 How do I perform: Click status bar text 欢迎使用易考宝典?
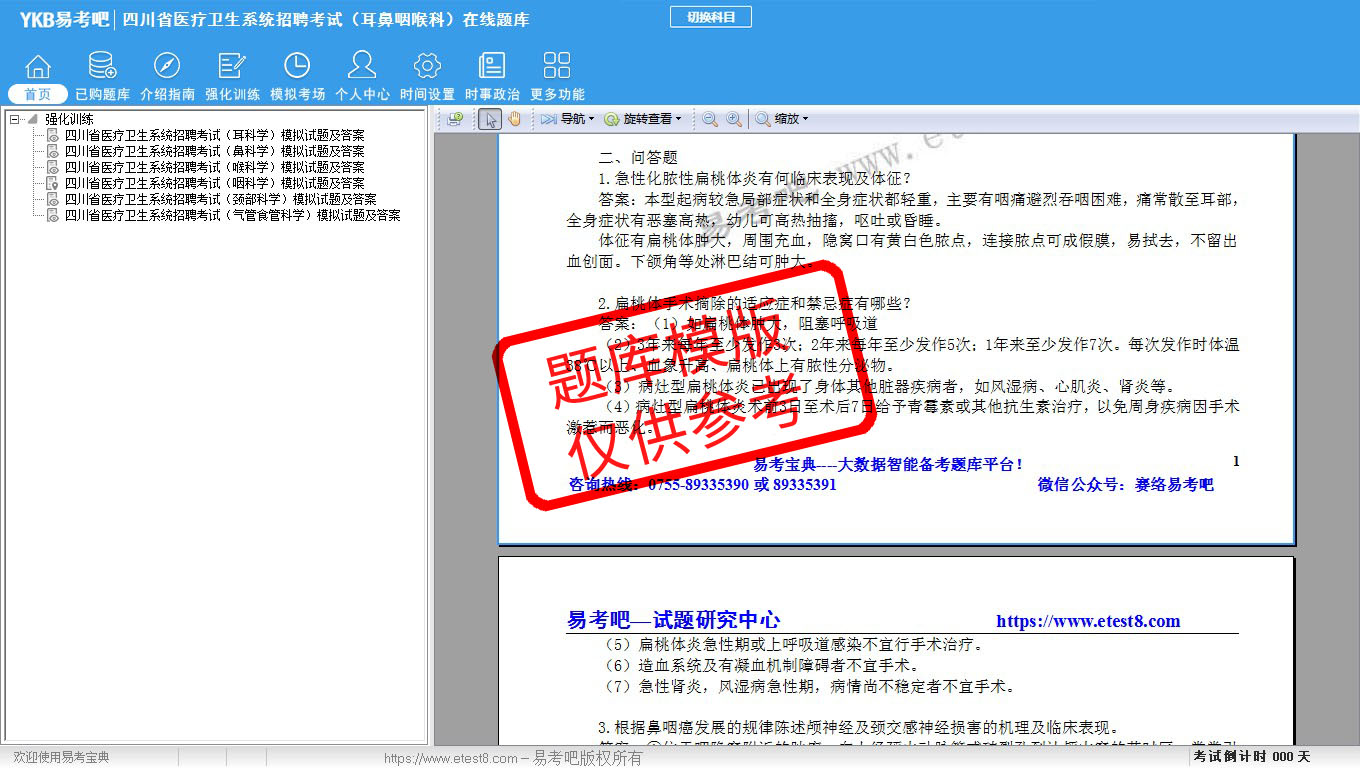(61, 757)
